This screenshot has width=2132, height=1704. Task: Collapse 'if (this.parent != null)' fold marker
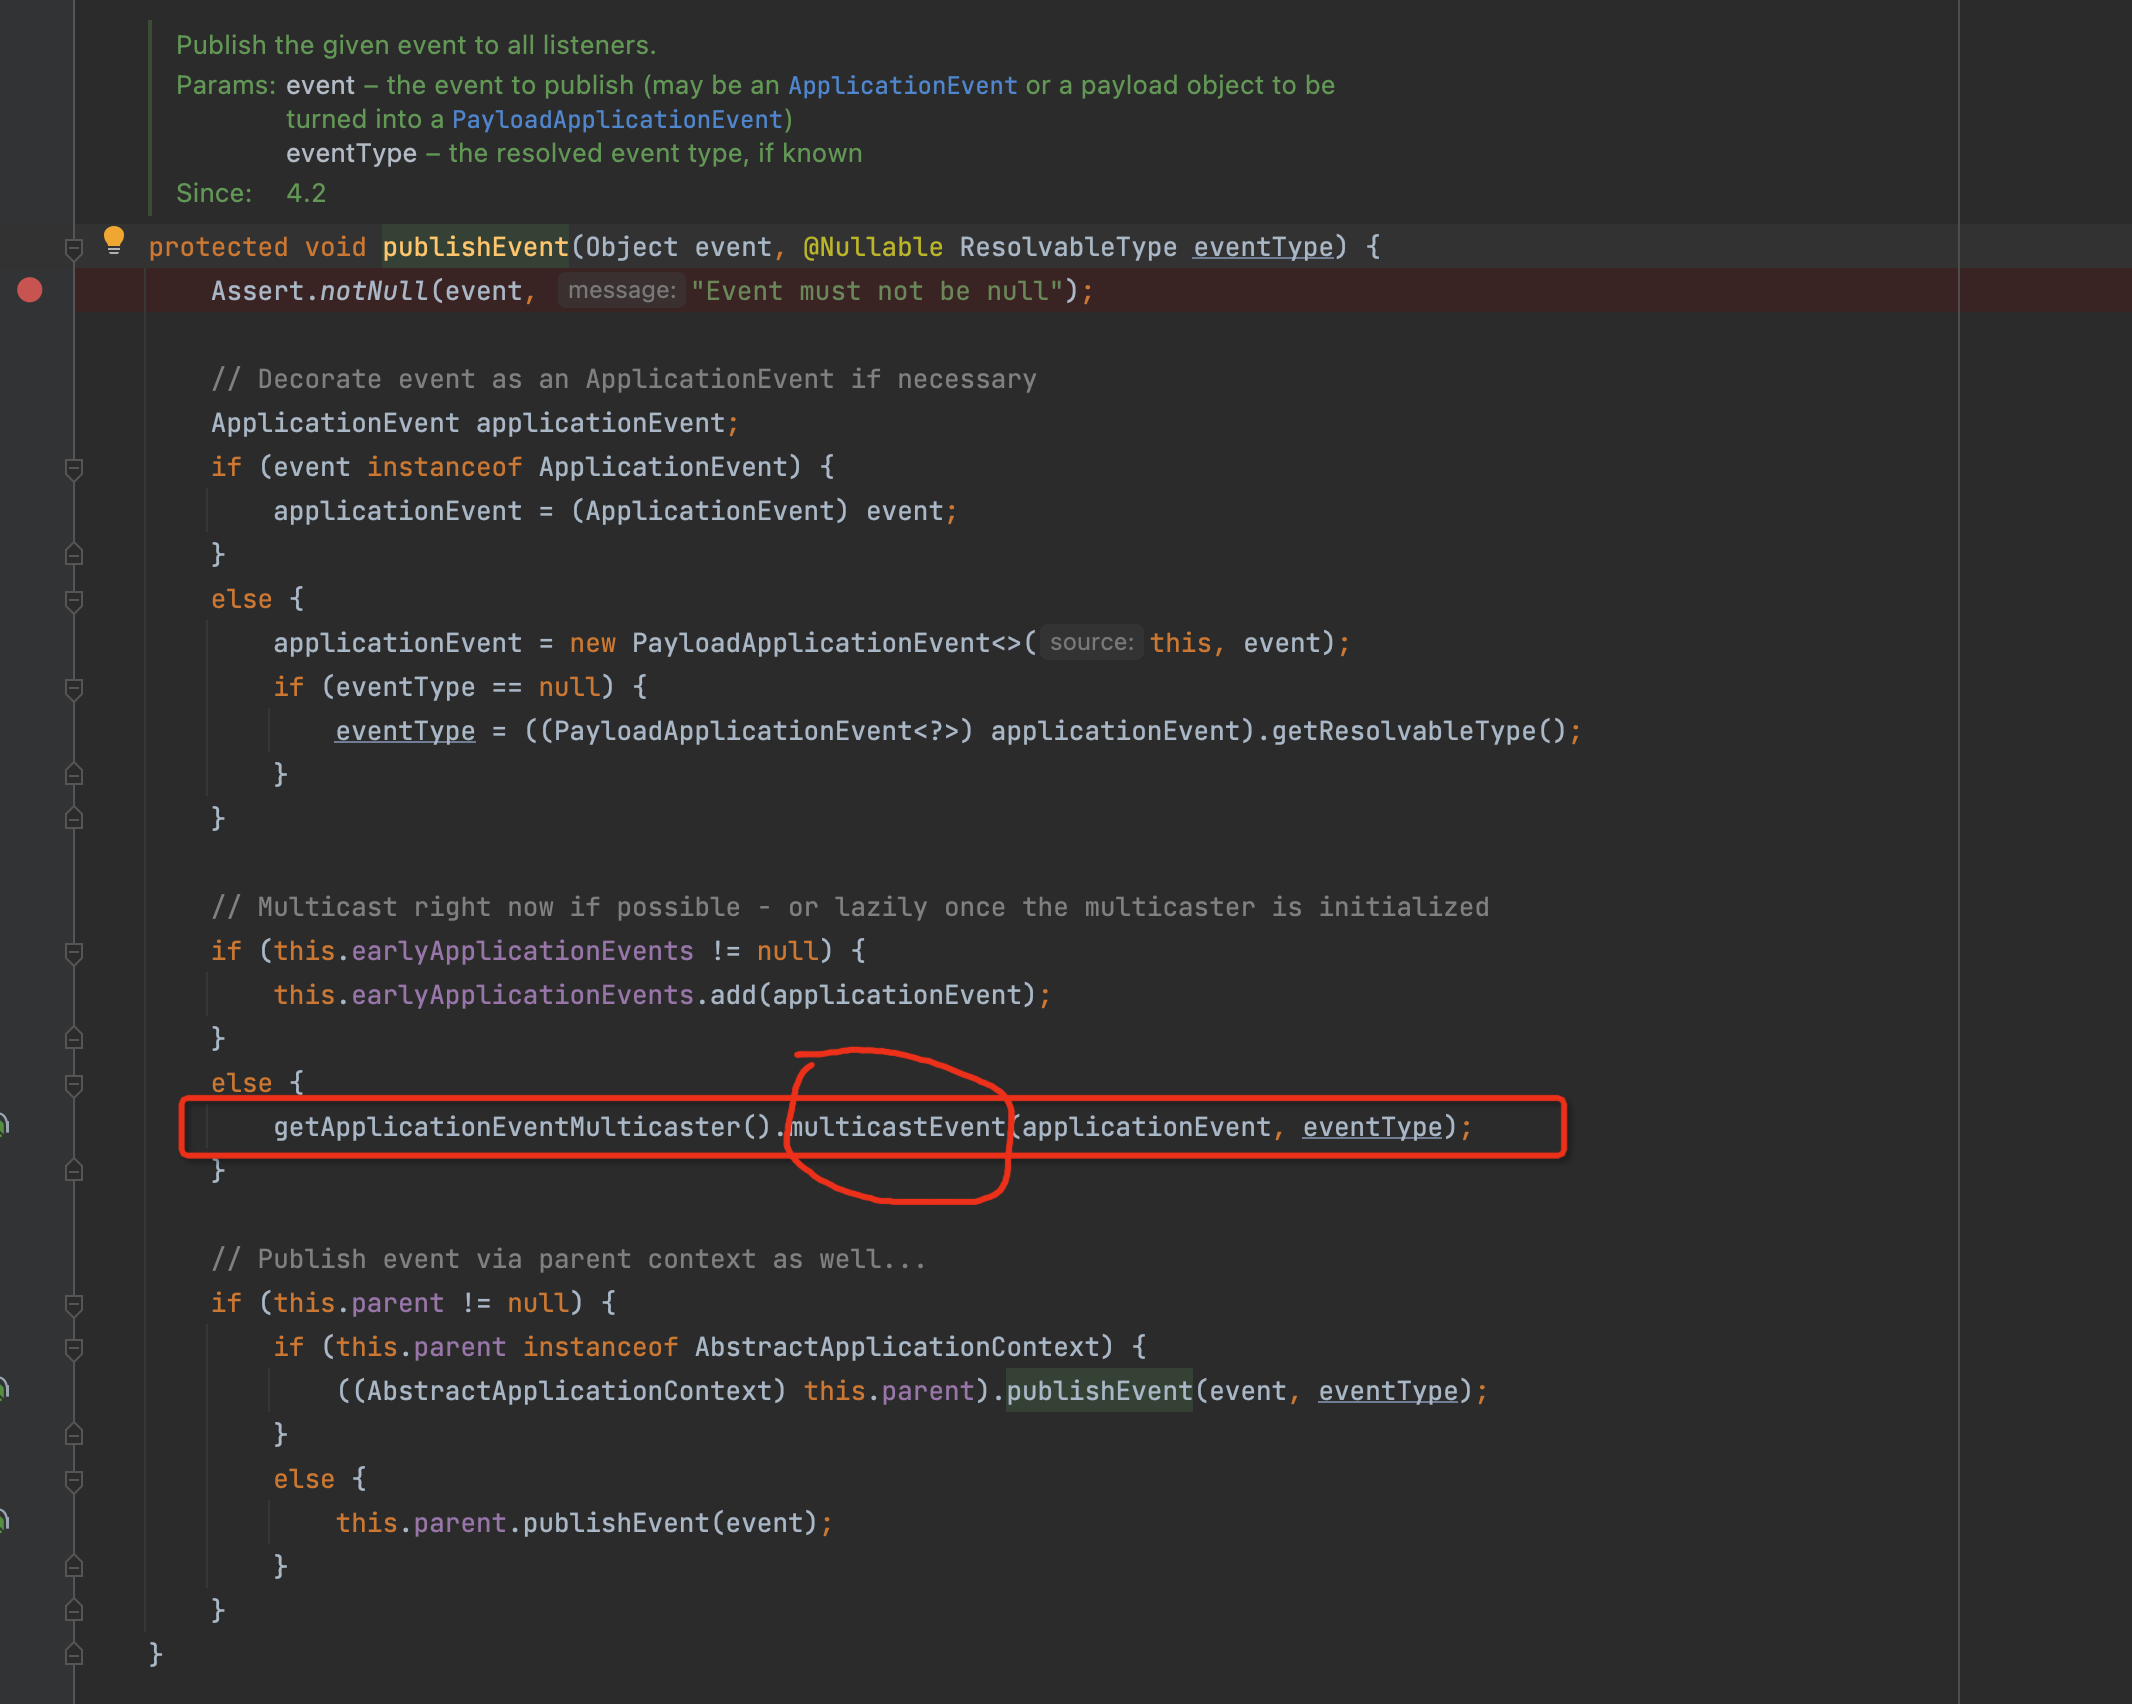tap(73, 1303)
